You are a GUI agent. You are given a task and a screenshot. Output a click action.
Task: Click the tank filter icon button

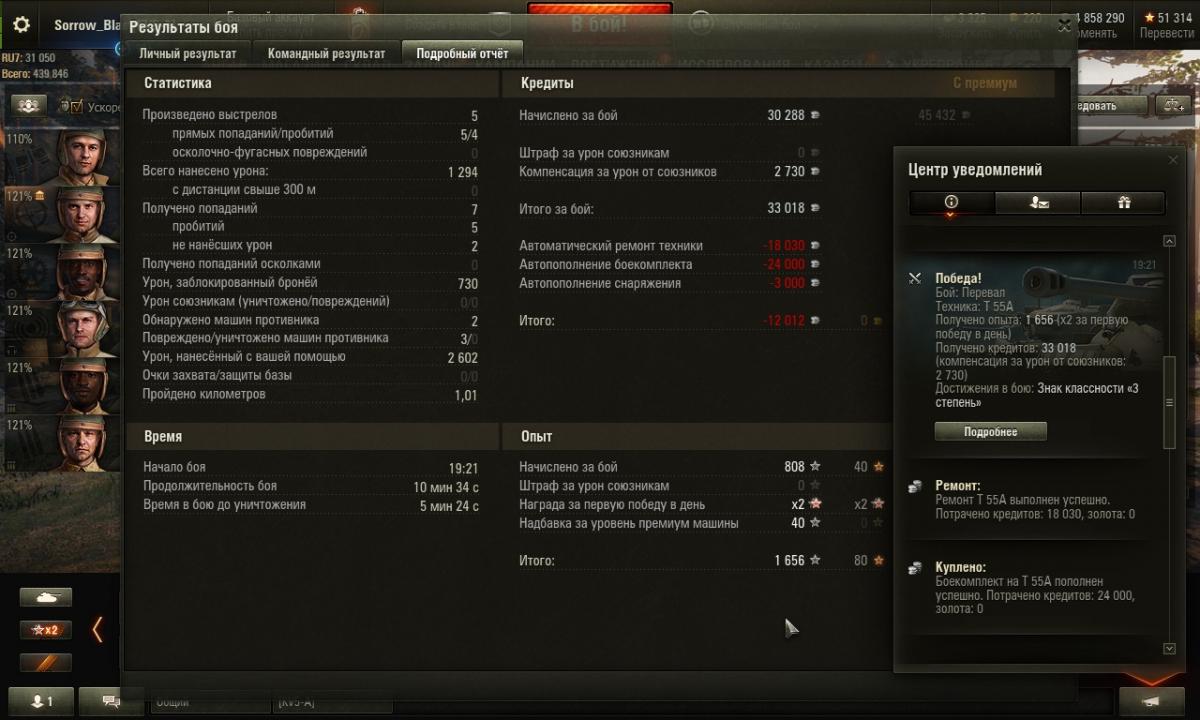[x=46, y=597]
